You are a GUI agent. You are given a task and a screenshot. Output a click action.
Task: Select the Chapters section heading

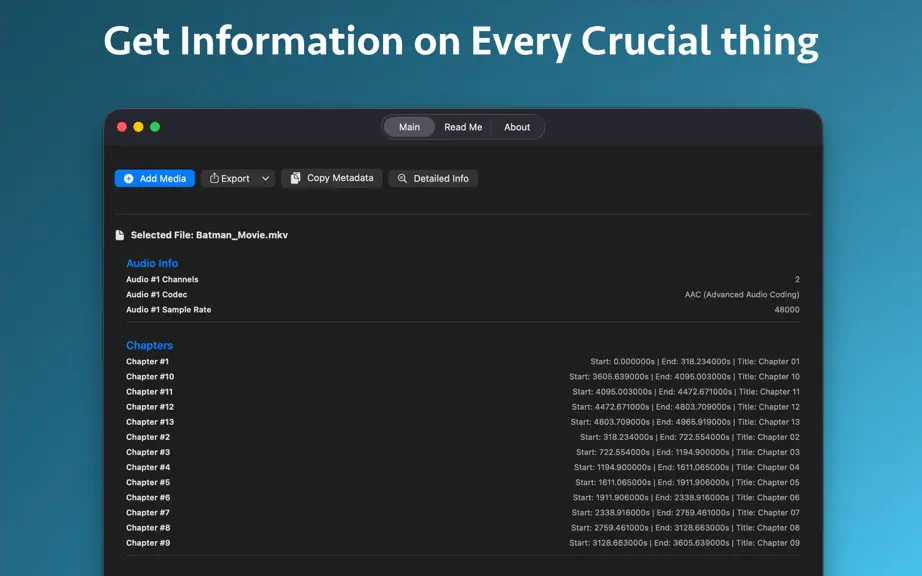149,346
